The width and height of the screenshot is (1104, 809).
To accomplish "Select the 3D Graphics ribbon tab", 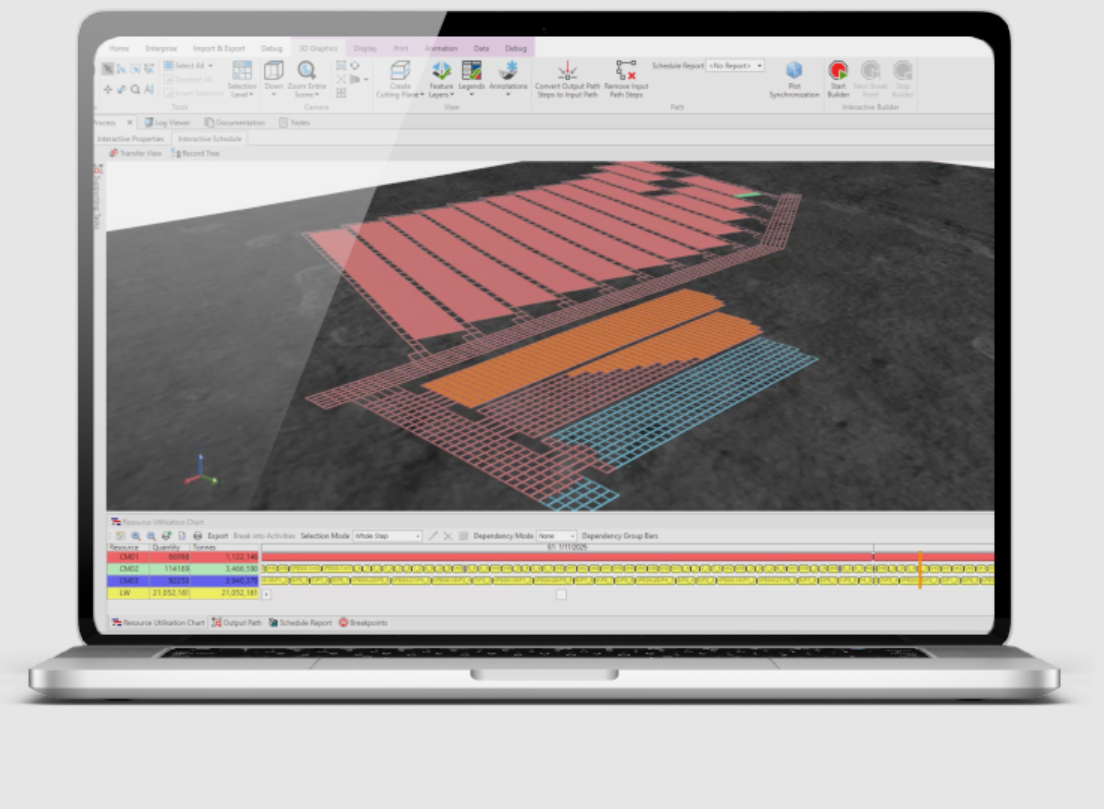I will point(318,49).
